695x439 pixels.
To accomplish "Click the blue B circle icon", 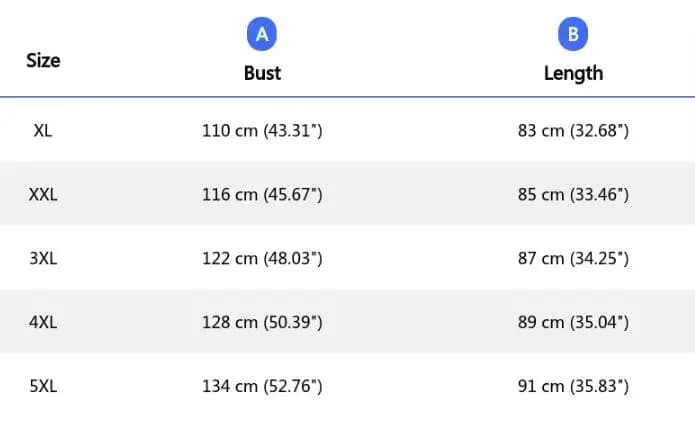I will click(x=573, y=34).
